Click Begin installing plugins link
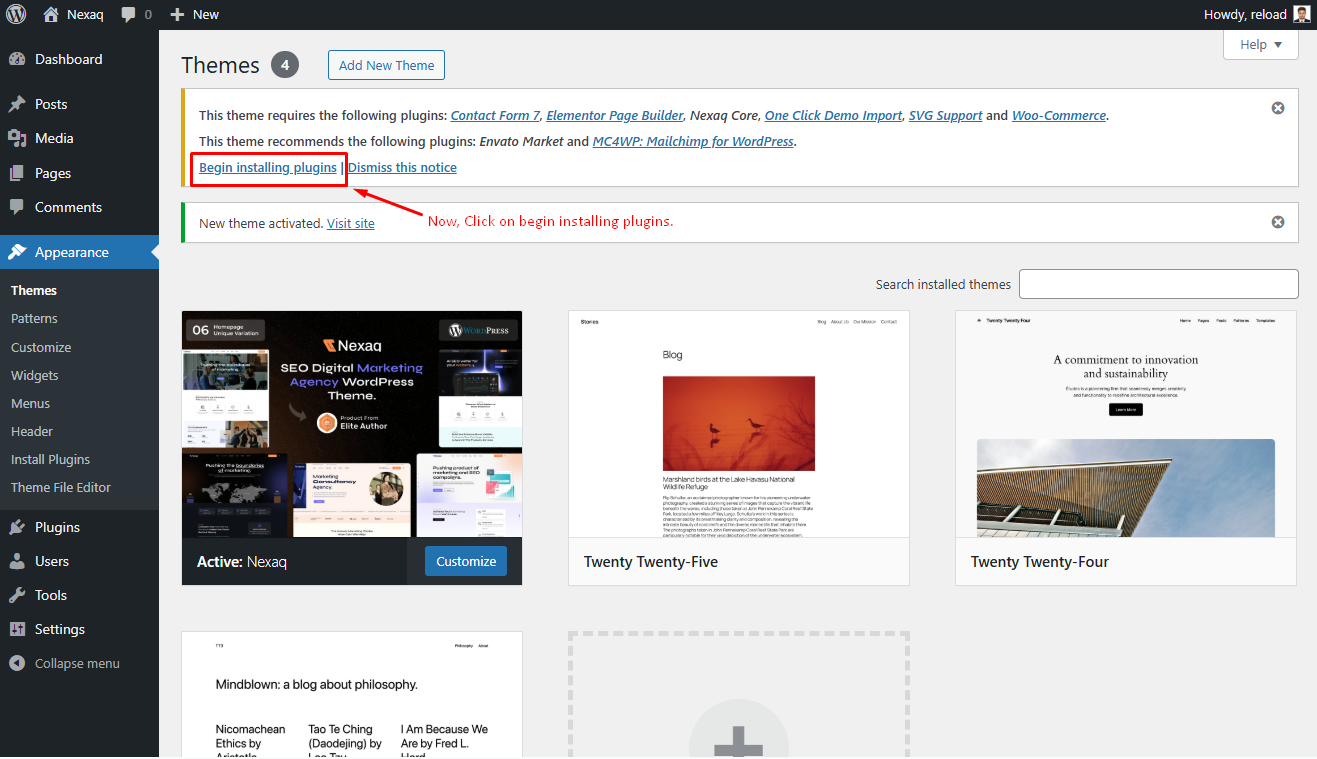This screenshot has height=759, width=1317. [268, 167]
